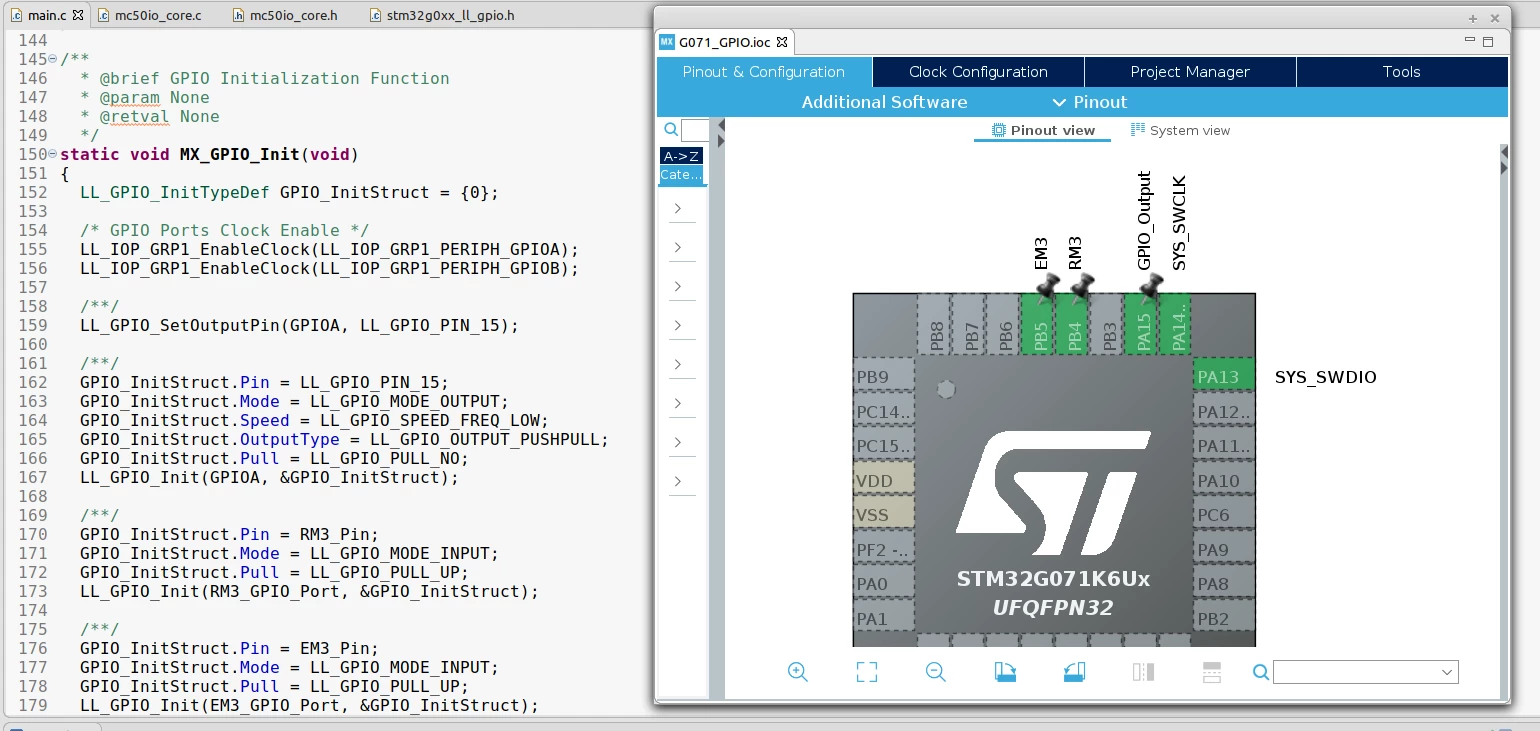The image size is (1540, 731).
Task: Click Additional Software
Action: coord(884,102)
